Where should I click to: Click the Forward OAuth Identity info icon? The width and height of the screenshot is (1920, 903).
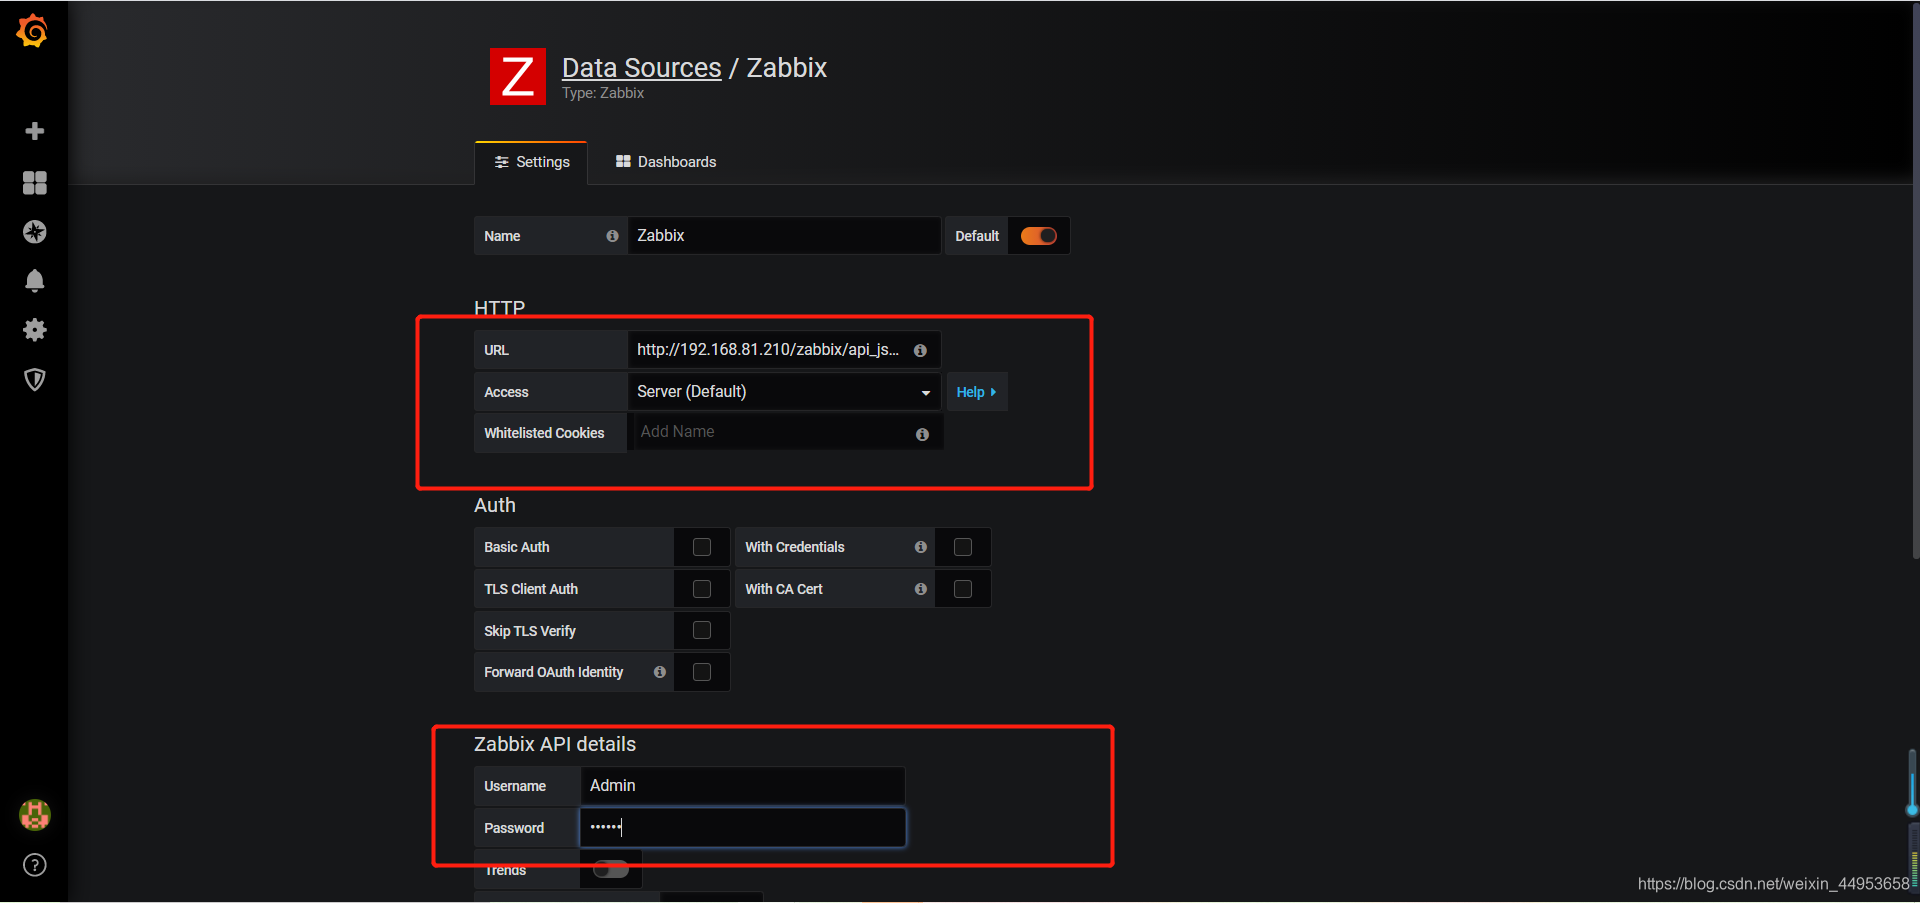[x=659, y=672]
